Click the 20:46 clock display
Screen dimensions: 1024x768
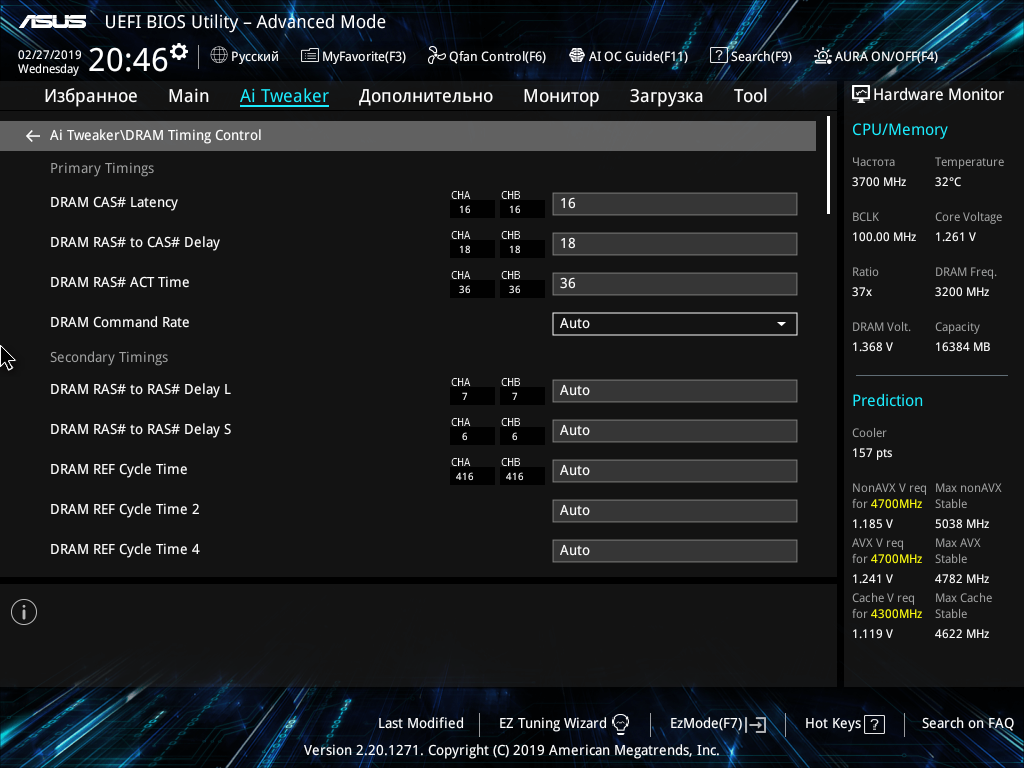(128, 60)
